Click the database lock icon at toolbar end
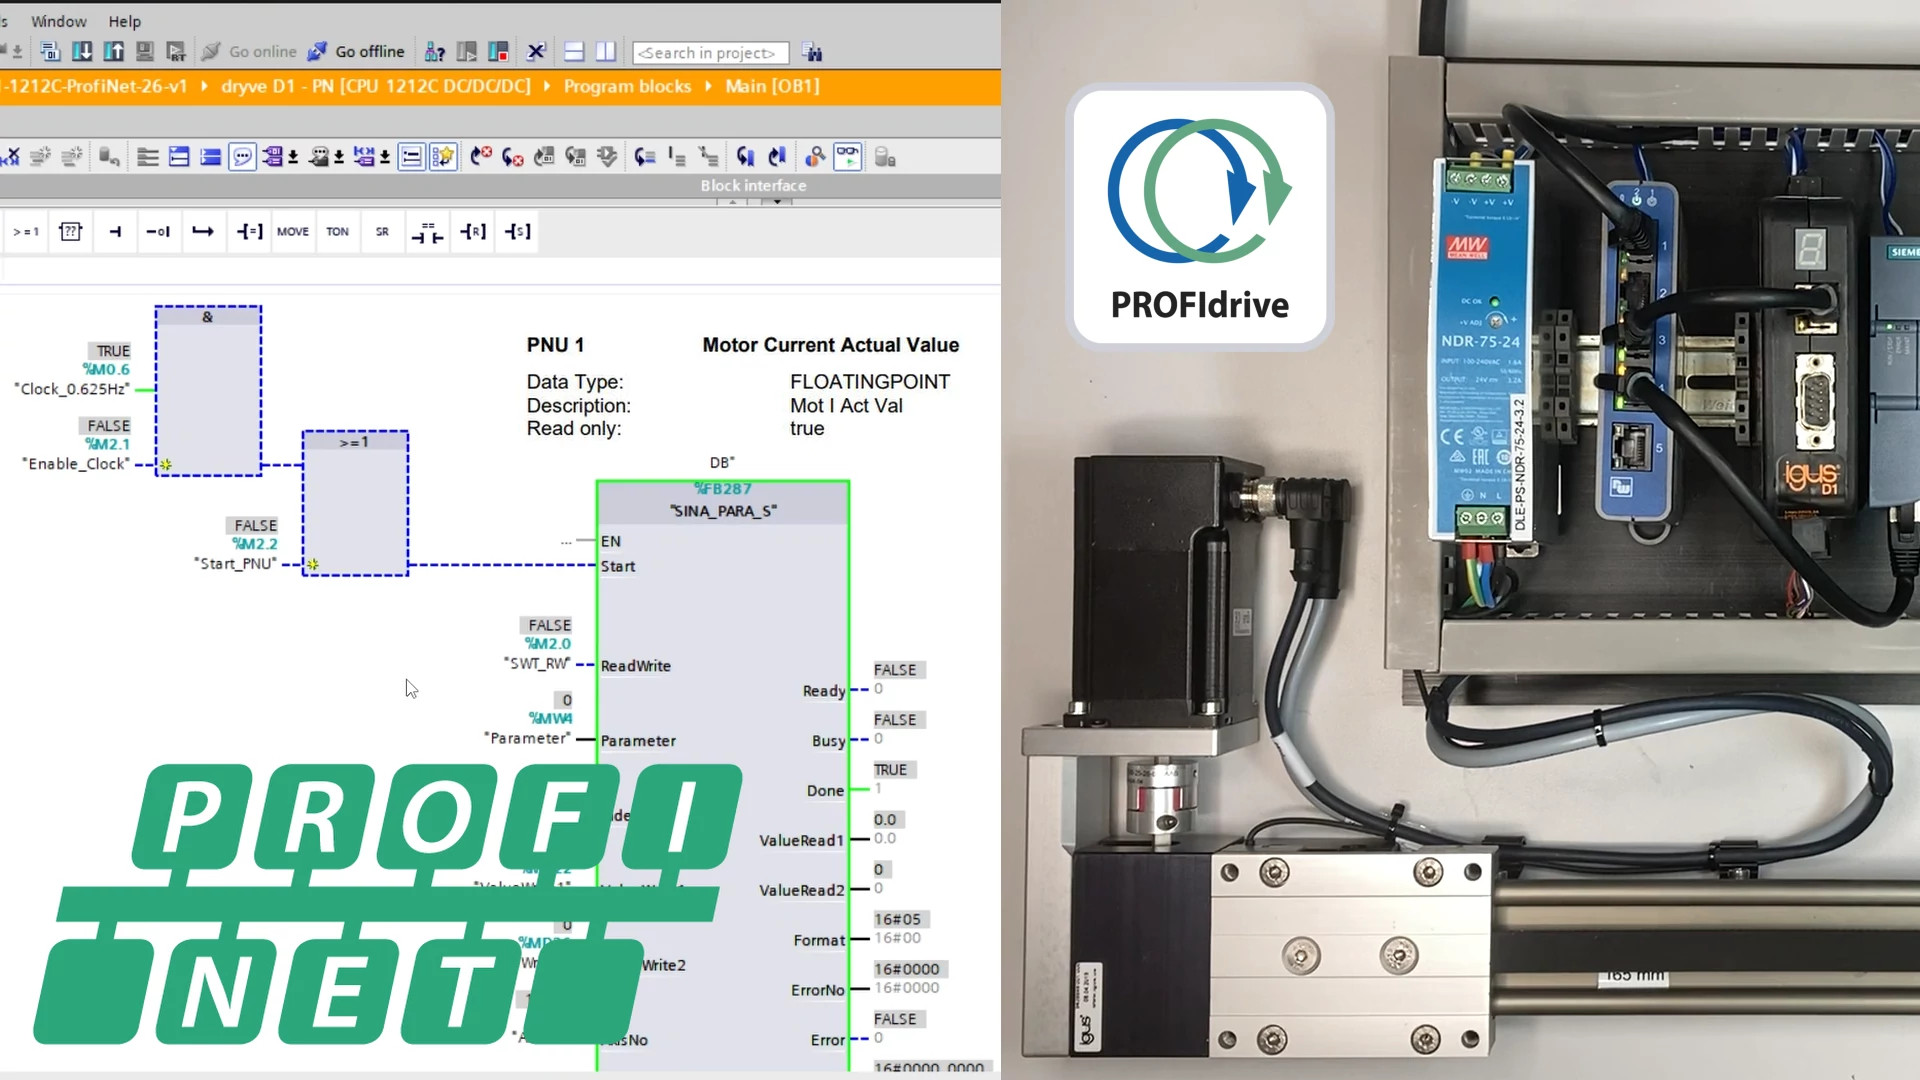 [885, 157]
